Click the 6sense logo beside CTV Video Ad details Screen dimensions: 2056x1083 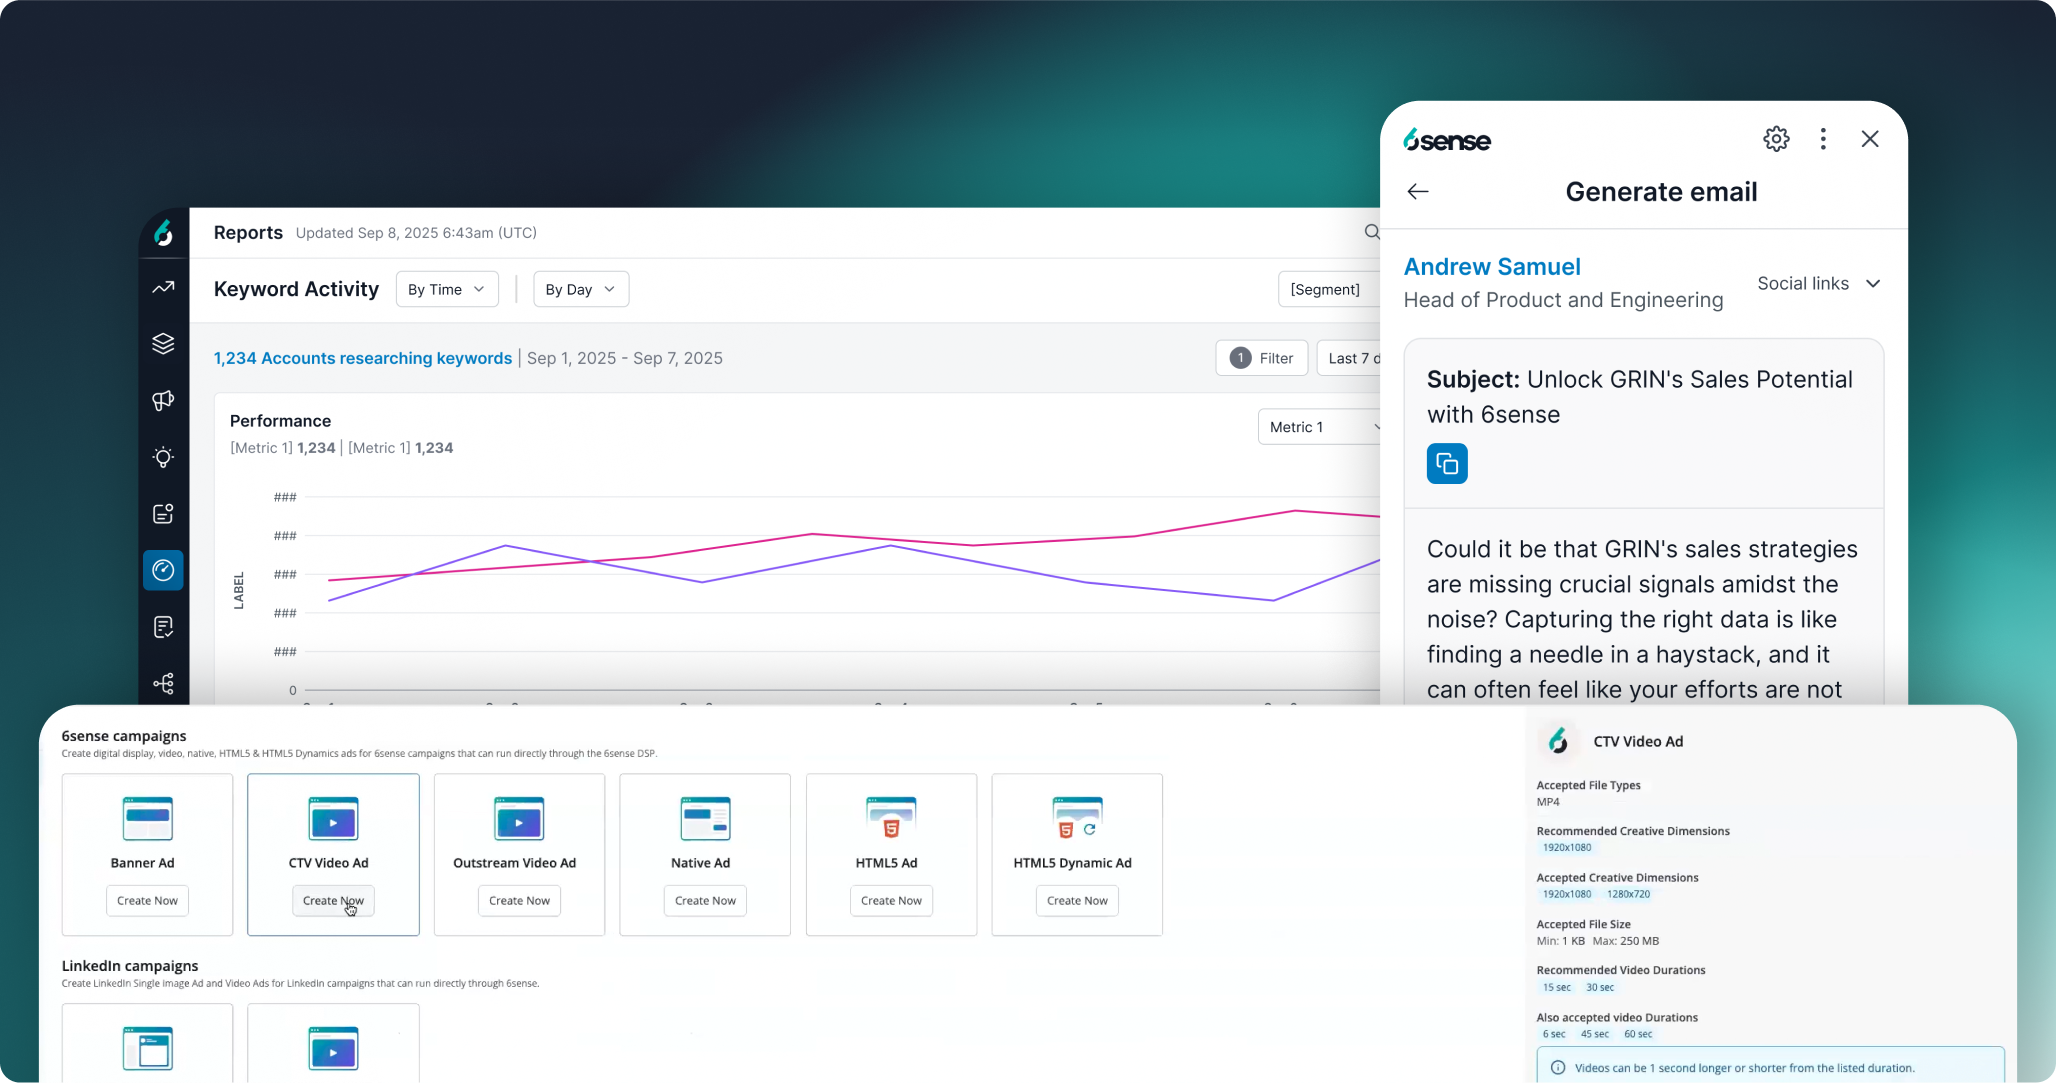[1558, 741]
